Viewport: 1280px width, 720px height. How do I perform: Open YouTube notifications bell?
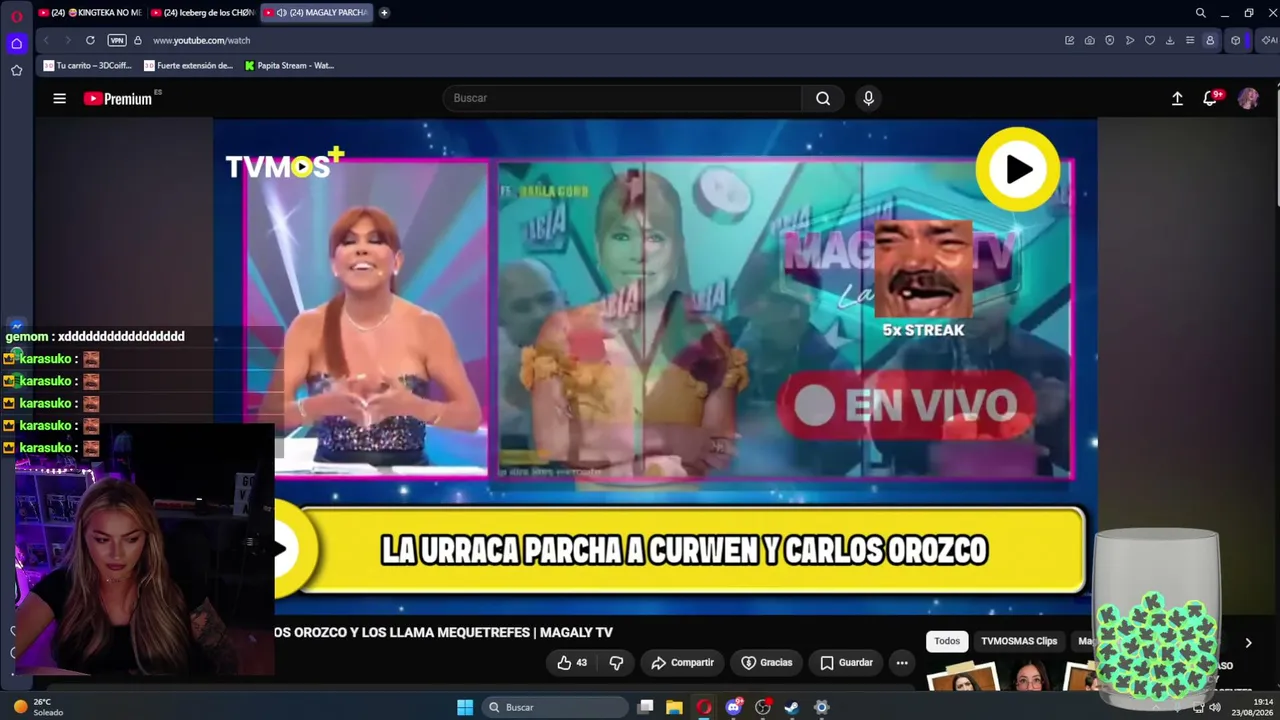[x=1210, y=98]
